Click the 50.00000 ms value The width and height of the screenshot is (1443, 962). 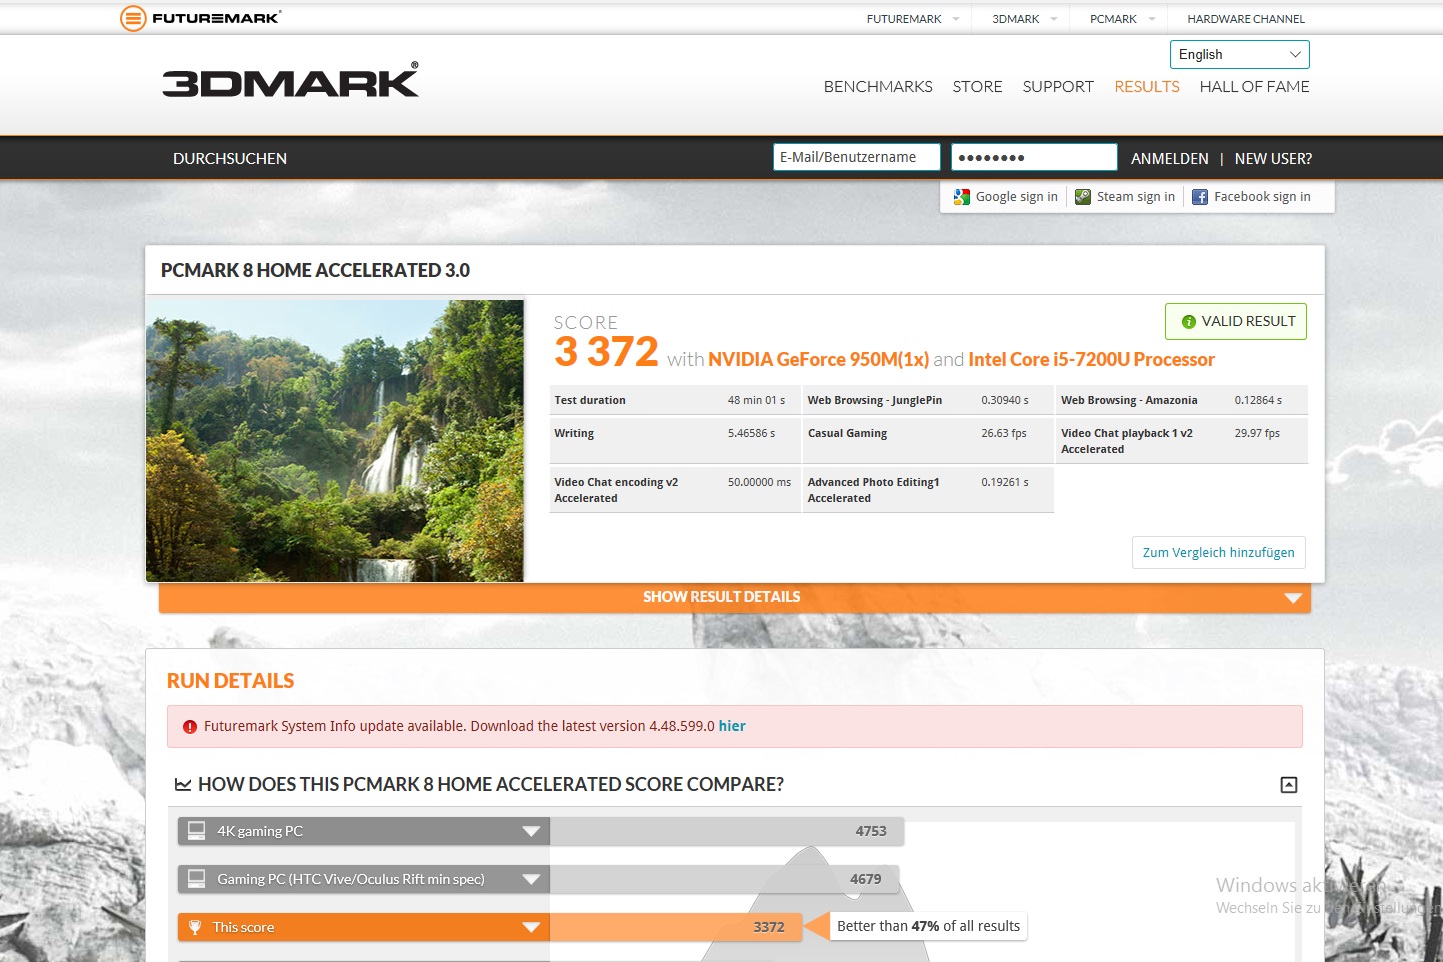[x=759, y=482]
